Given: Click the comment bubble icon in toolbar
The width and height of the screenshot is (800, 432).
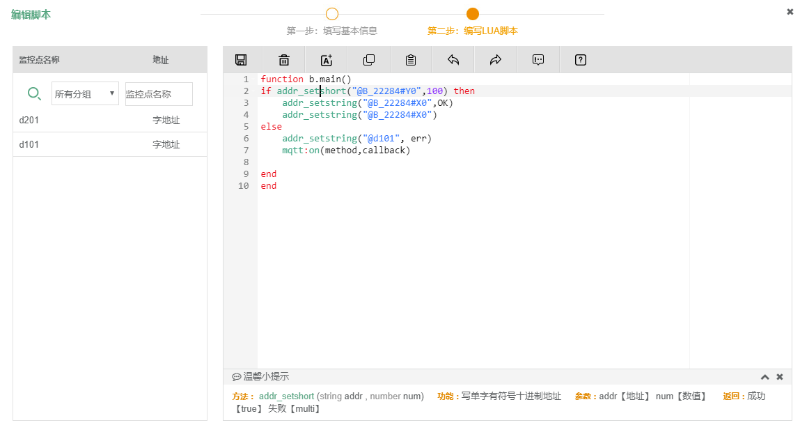Looking at the screenshot, I should coord(538,60).
